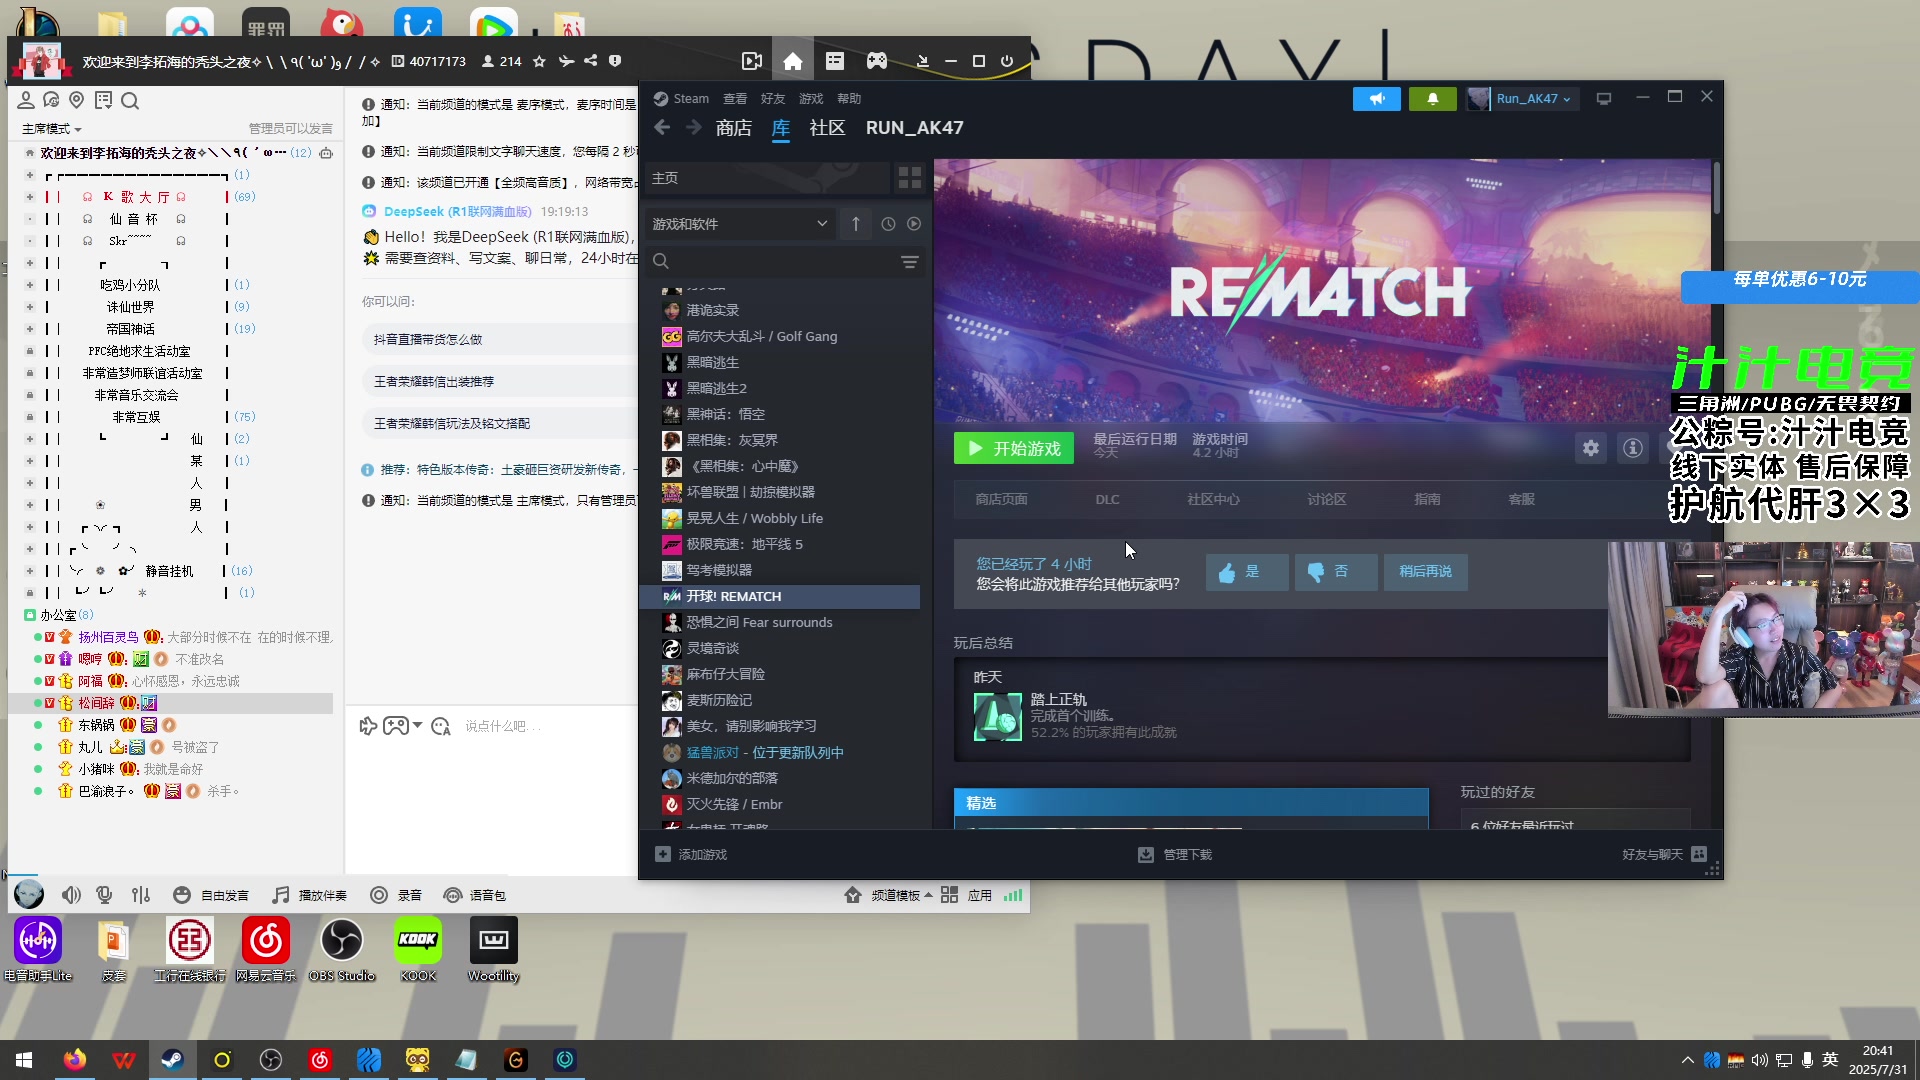
Task: Switch library to grid view icon
Action: pos(910,178)
